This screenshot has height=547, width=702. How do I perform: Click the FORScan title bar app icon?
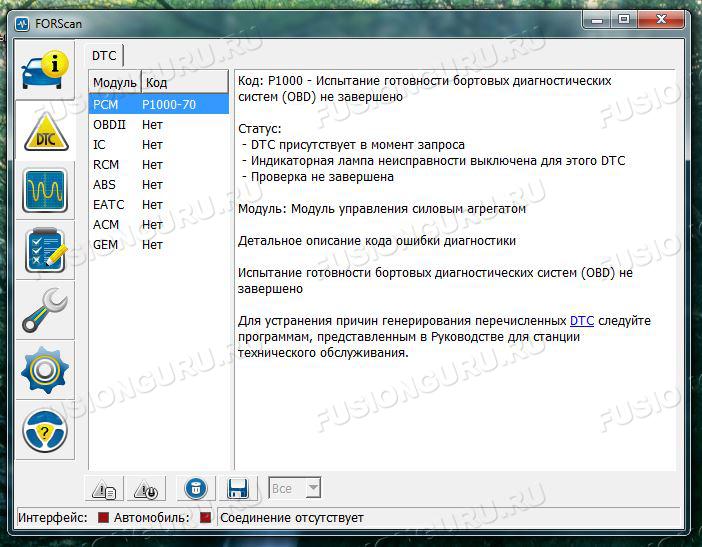22,24
